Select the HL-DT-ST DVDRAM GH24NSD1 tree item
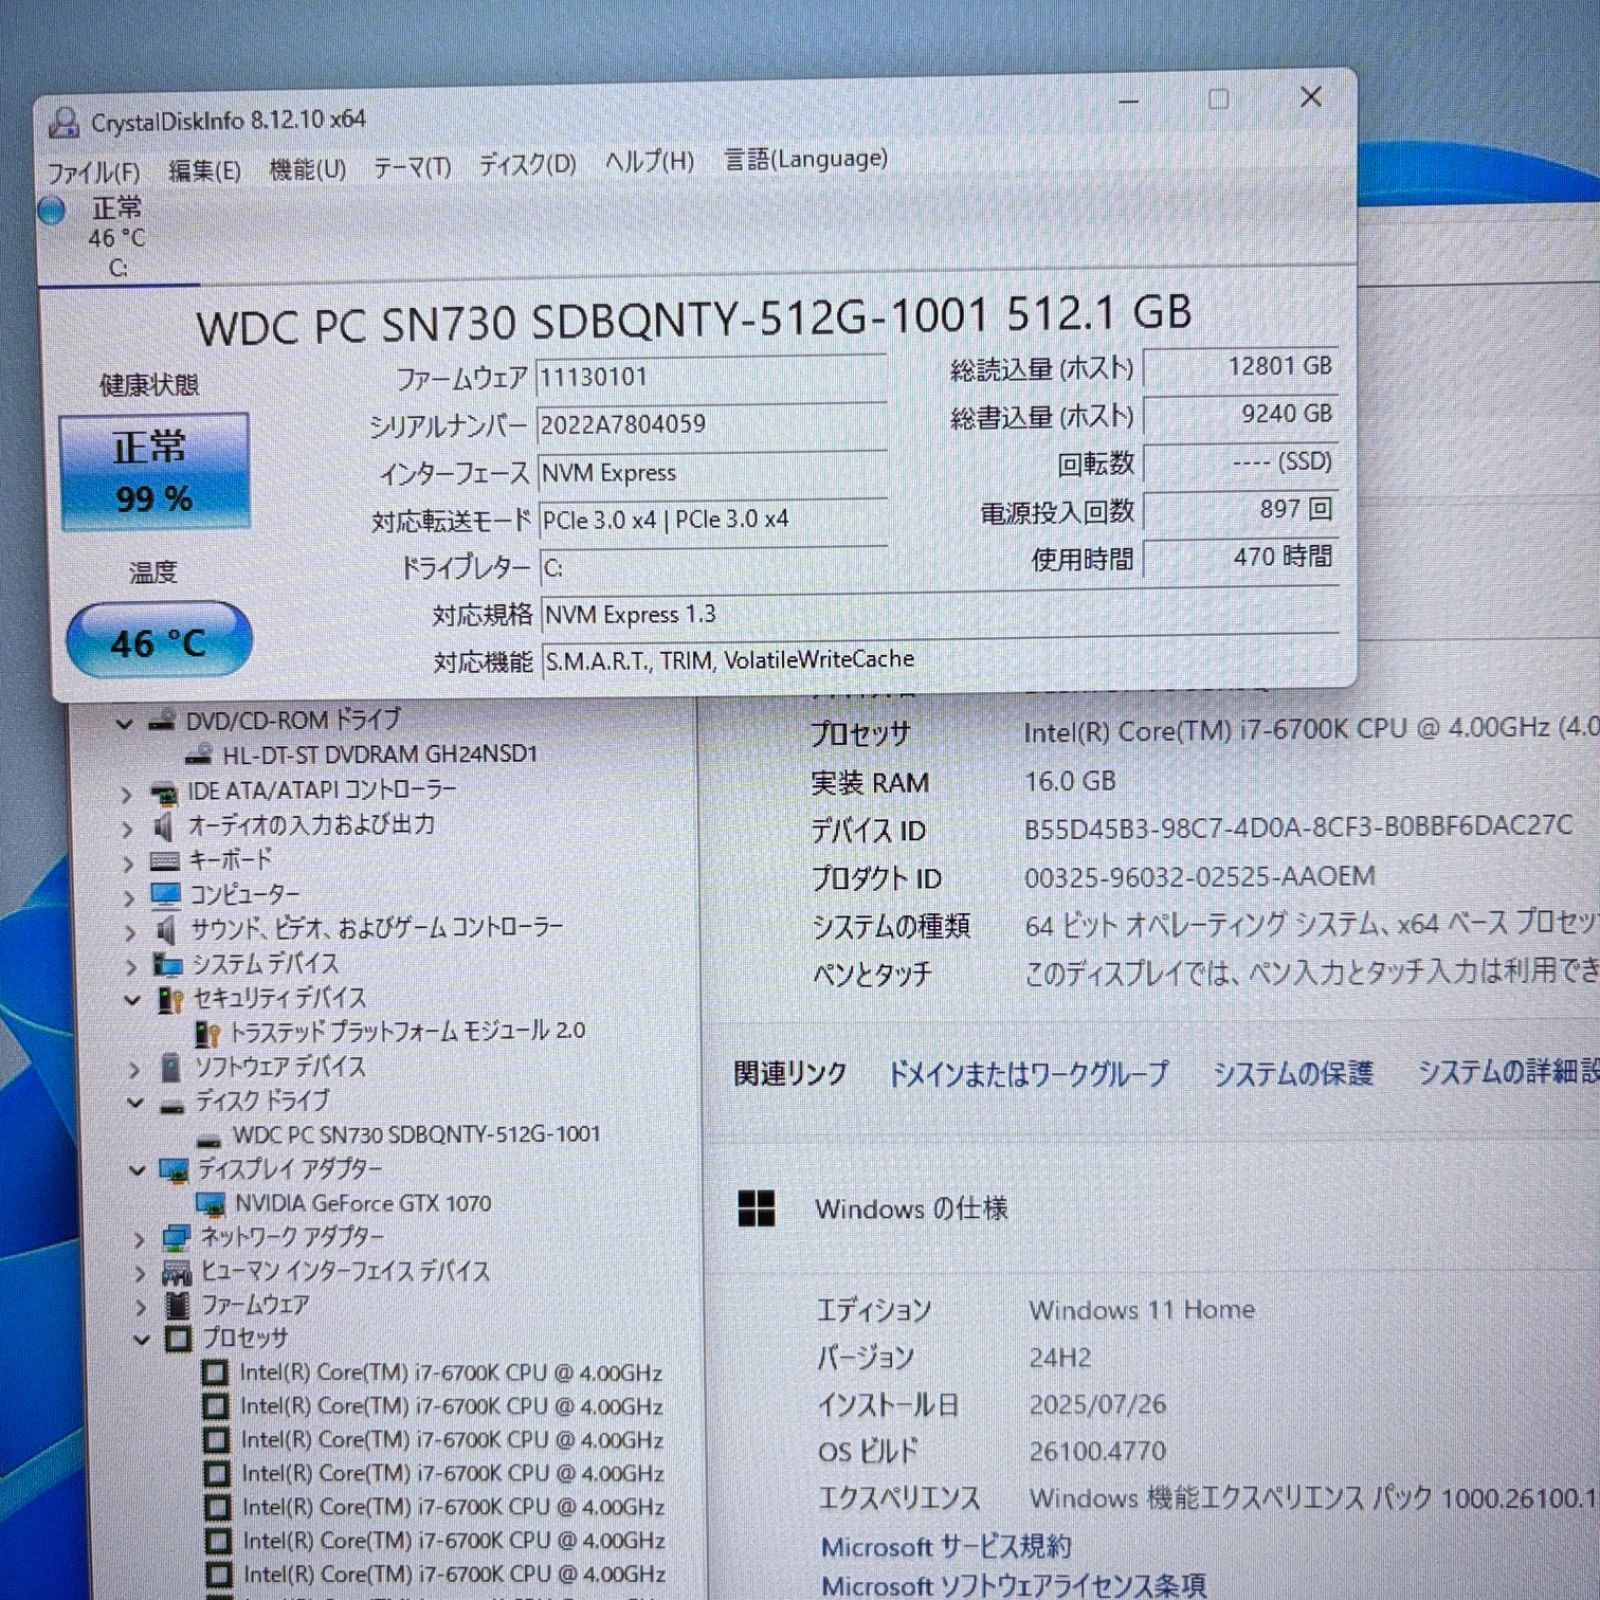Viewport: 1600px width, 1600px height. 380,754
